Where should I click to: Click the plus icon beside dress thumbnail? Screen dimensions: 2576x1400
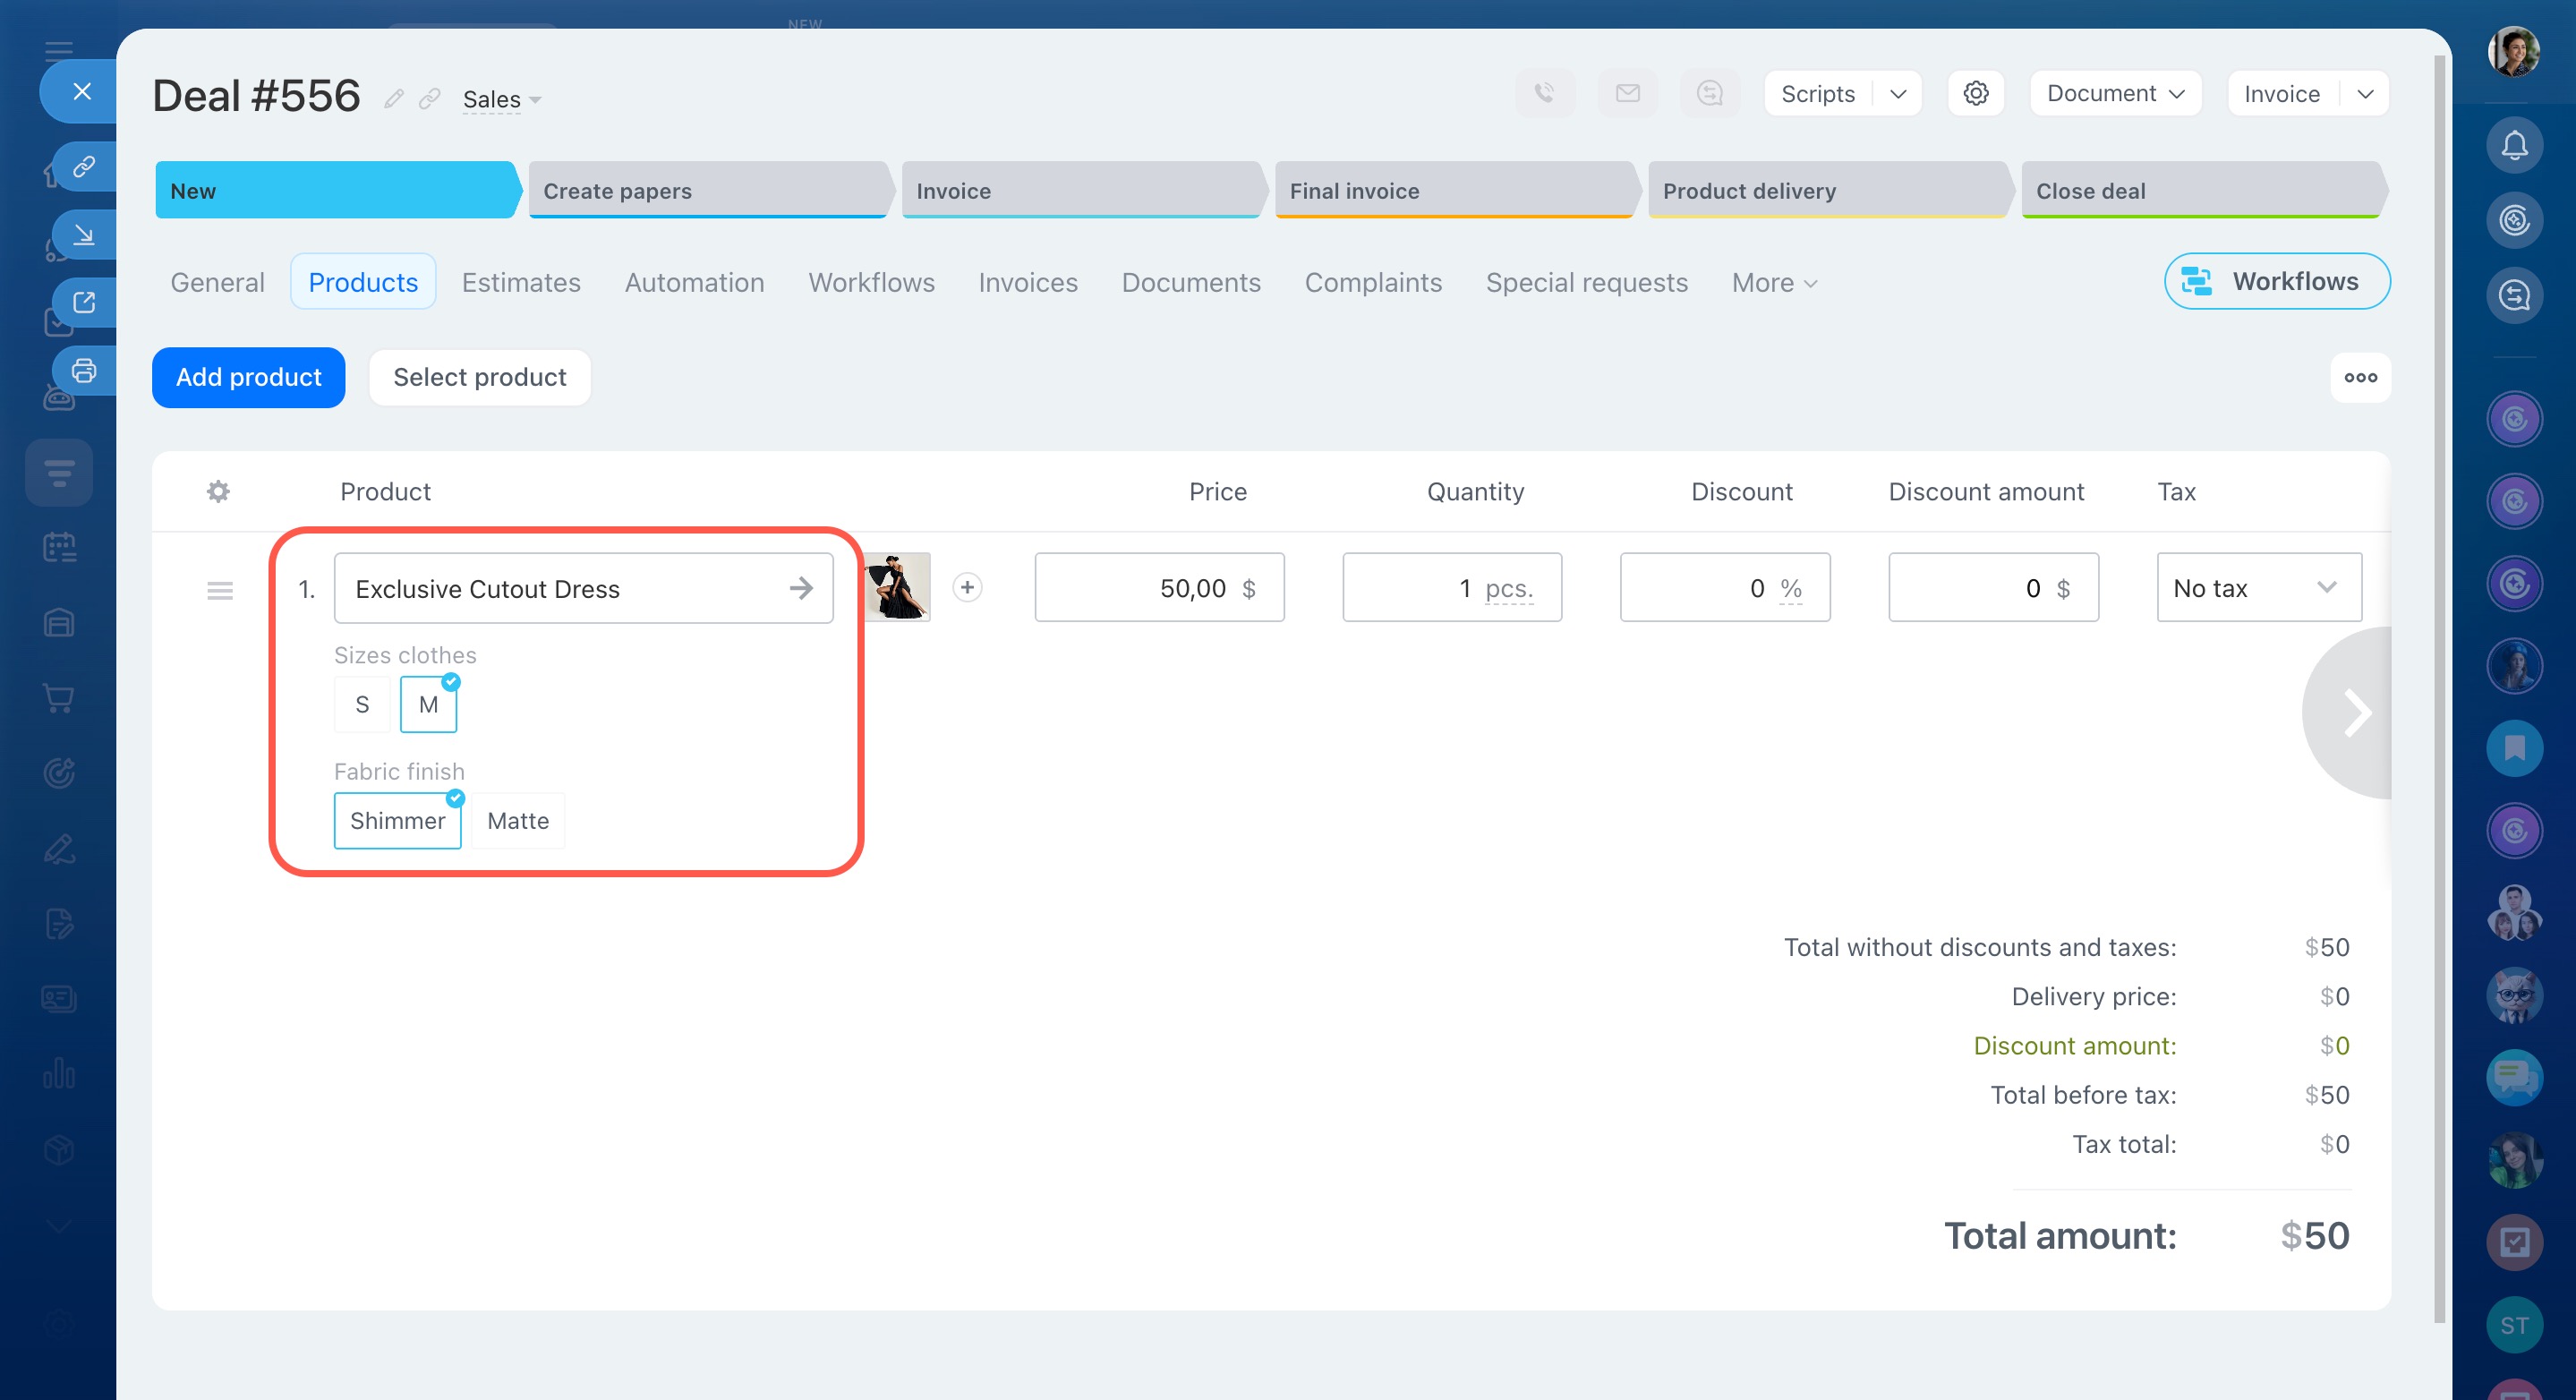pyautogui.click(x=967, y=587)
